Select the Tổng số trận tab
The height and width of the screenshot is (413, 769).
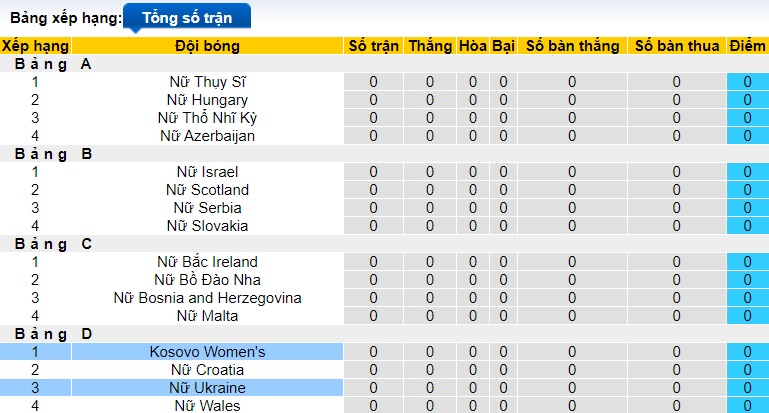187,17
